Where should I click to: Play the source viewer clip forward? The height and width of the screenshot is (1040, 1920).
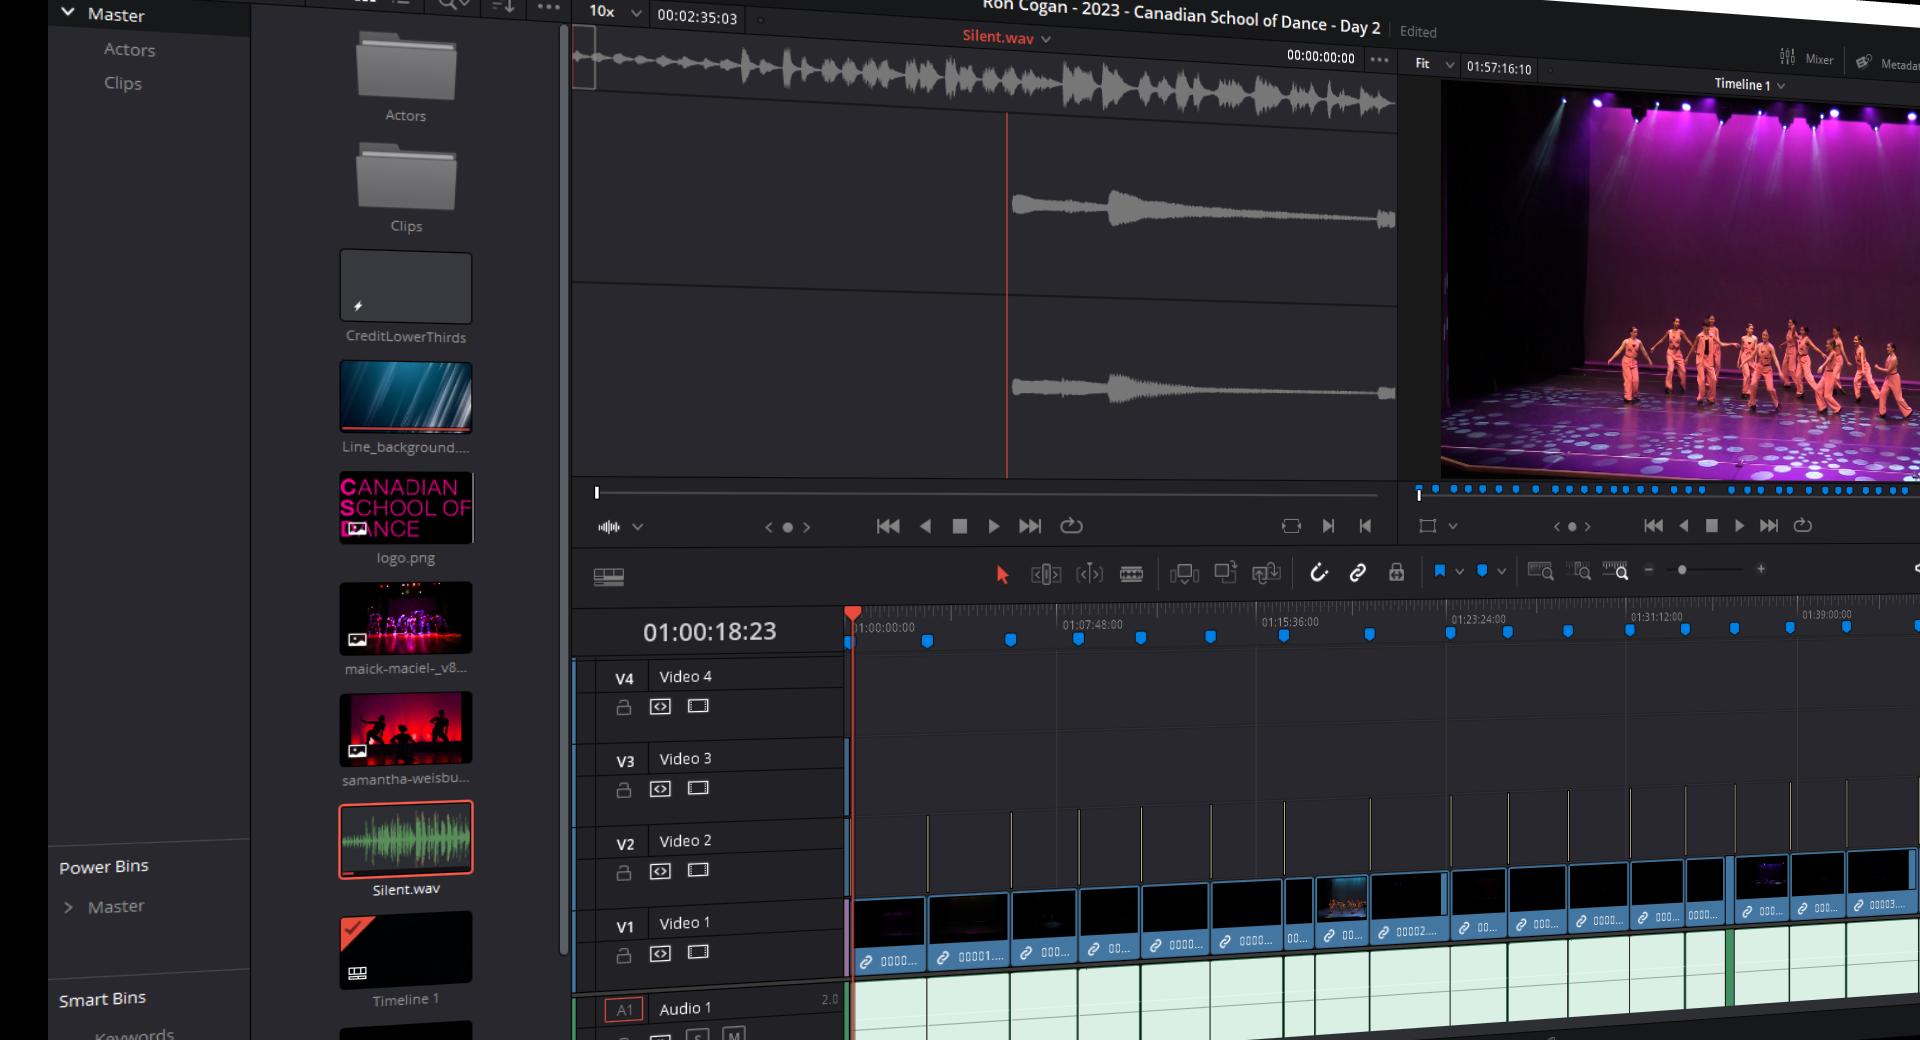click(993, 526)
